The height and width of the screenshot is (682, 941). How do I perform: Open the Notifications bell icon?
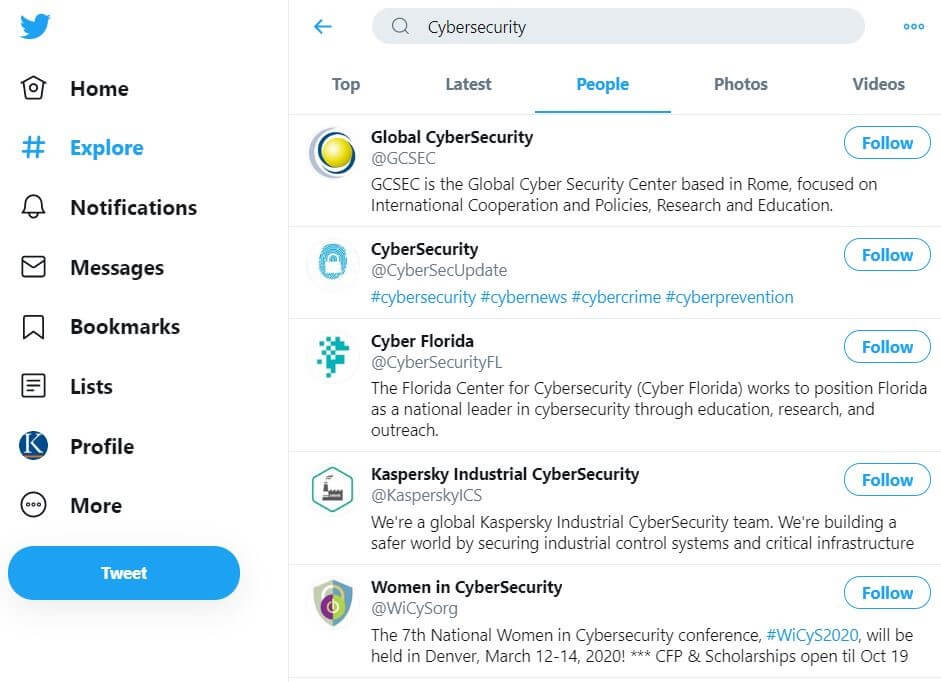33,207
